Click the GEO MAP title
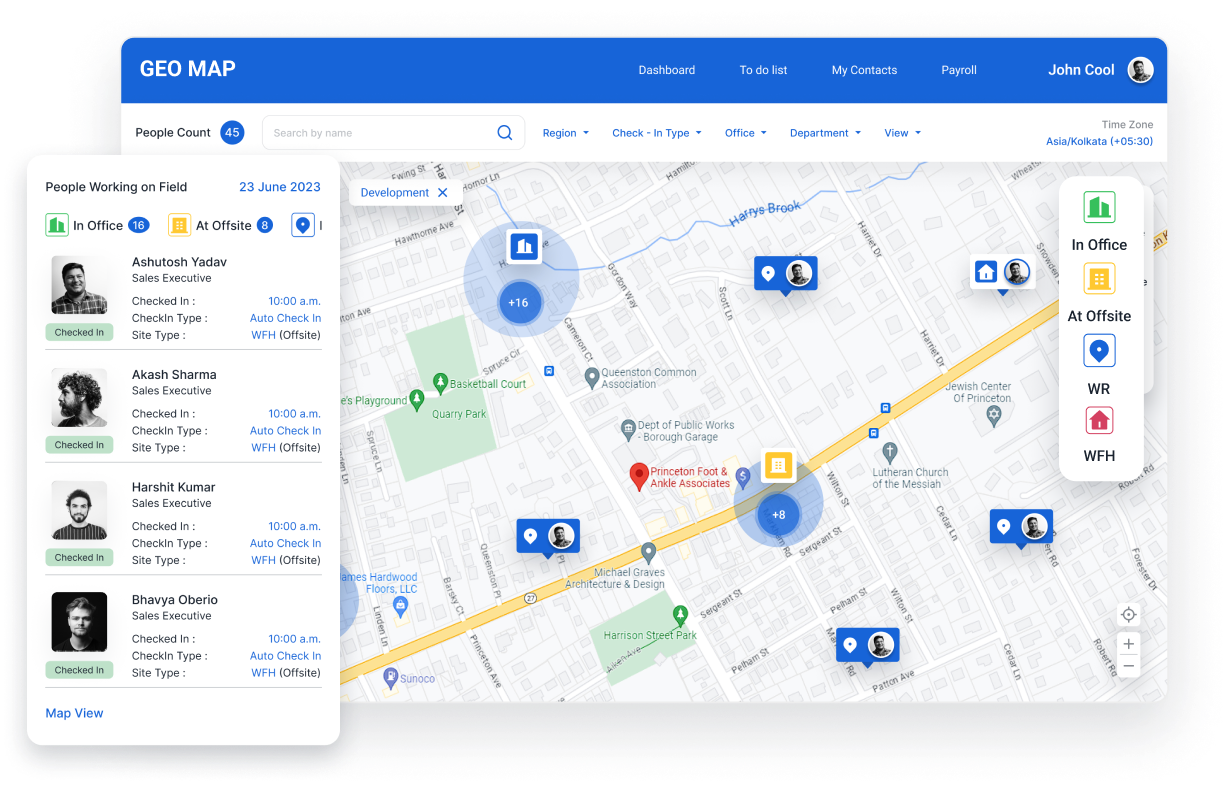This screenshot has height=793, width=1232. pyautogui.click(x=188, y=69)
